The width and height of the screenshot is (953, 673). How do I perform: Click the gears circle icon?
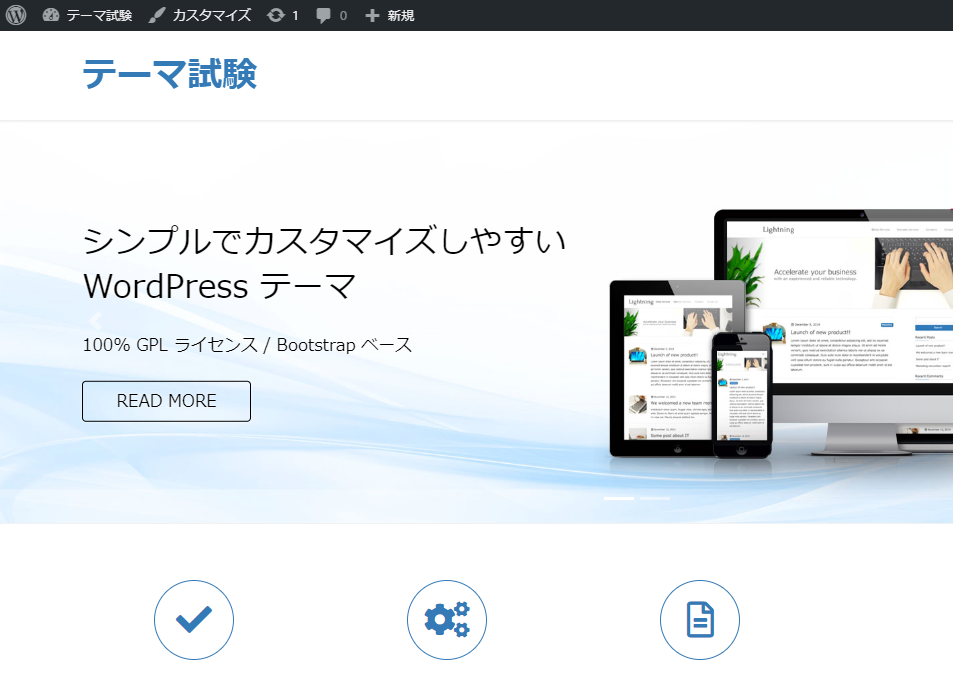[447, 620]
